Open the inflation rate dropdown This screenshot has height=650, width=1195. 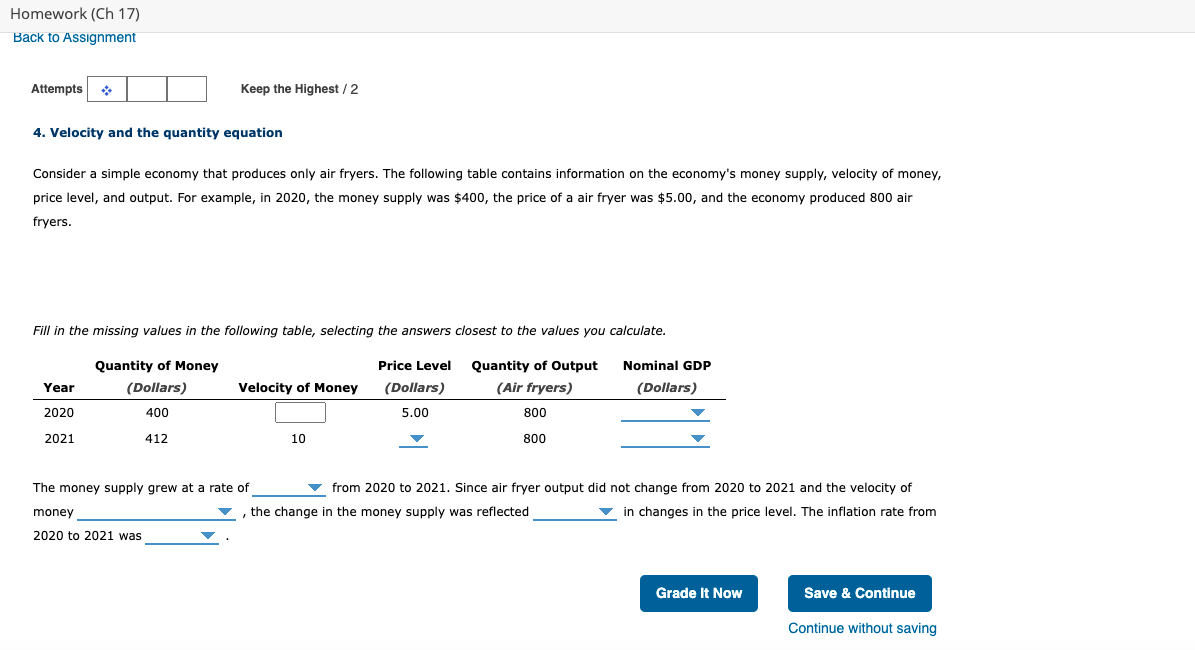coord(182,536)
